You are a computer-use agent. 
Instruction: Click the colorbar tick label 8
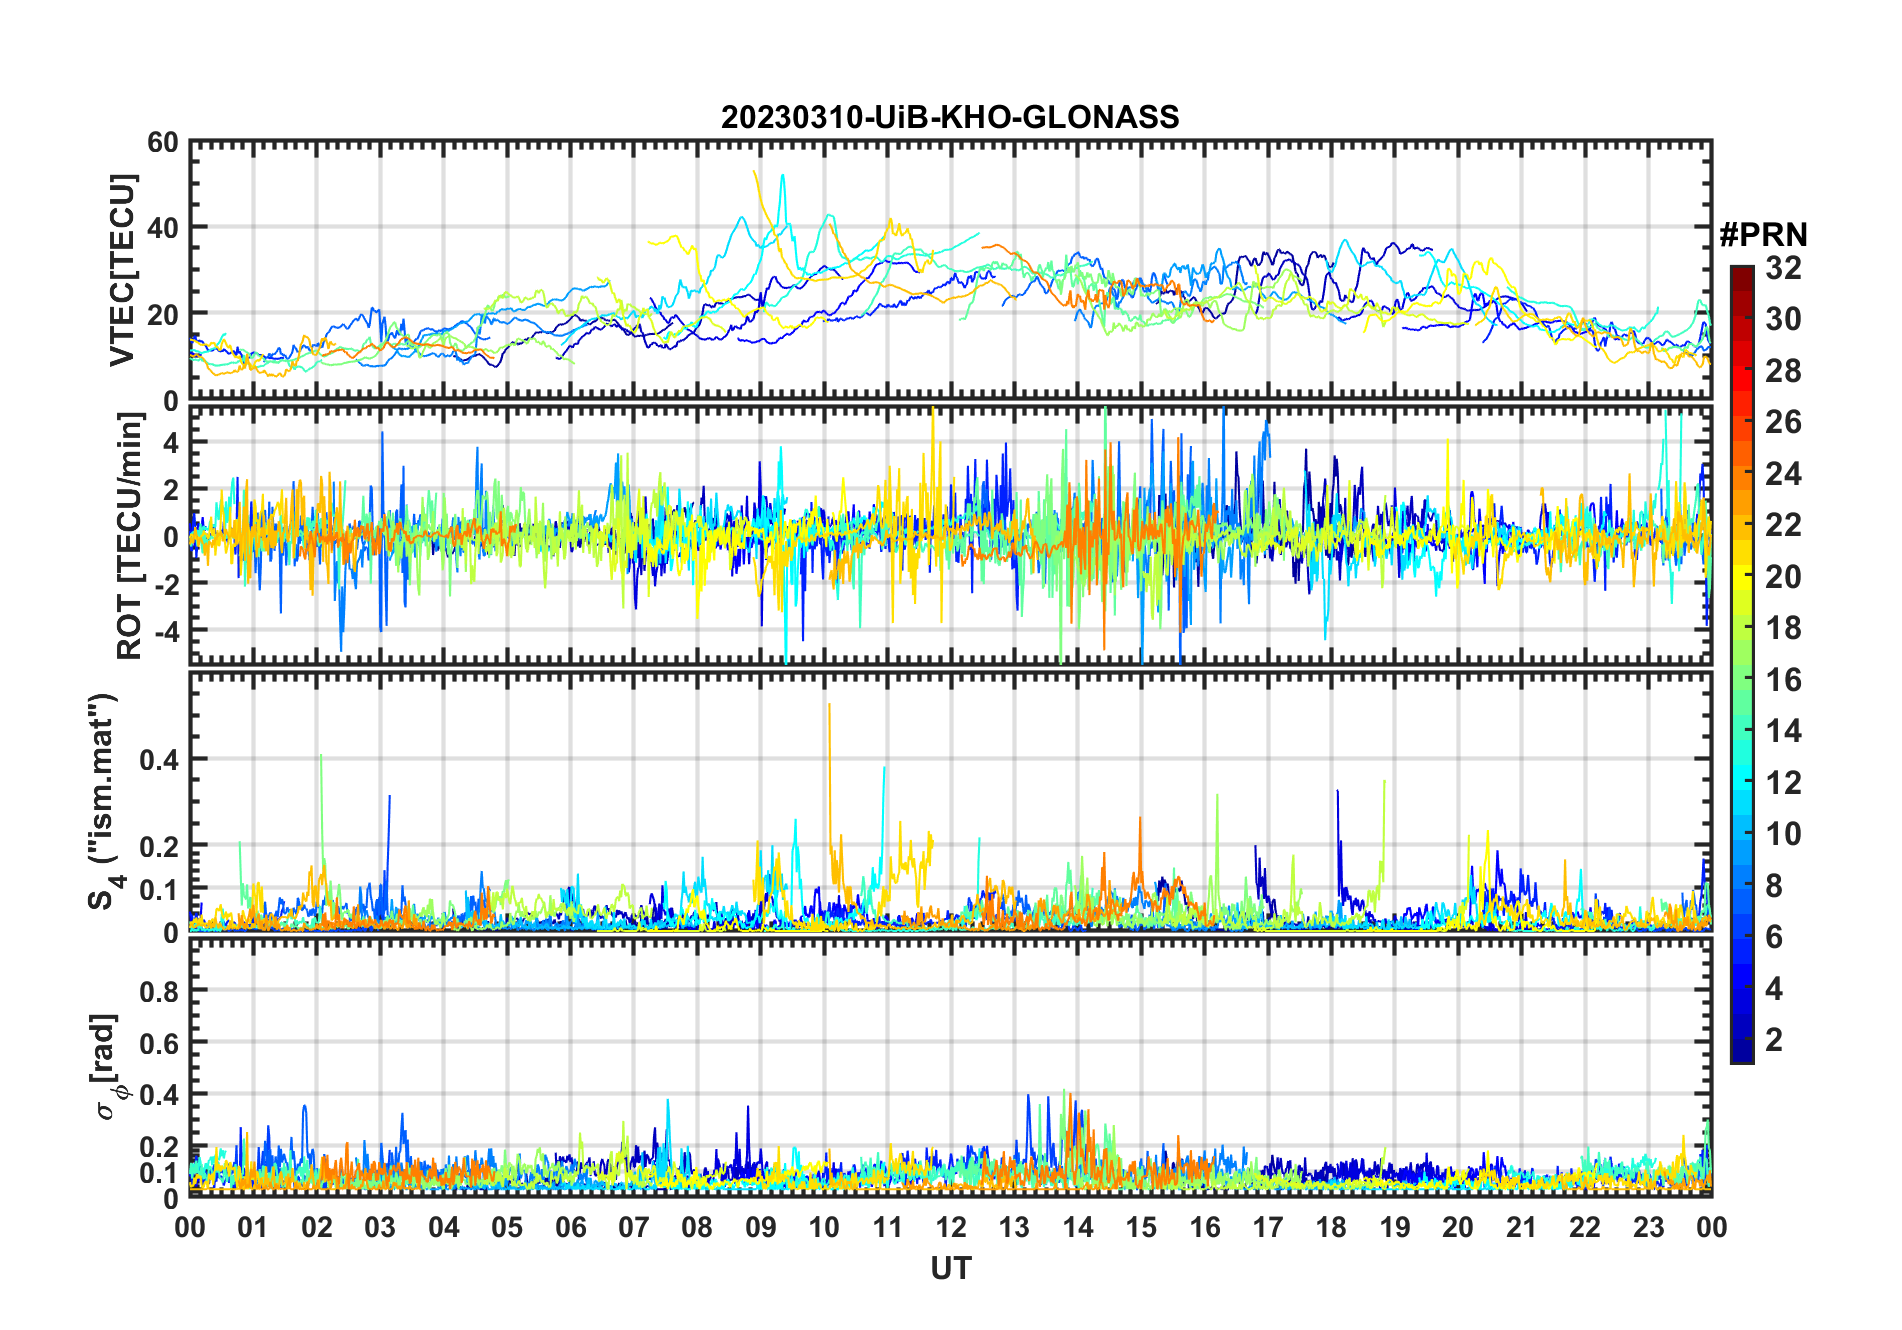(1774, 885)
